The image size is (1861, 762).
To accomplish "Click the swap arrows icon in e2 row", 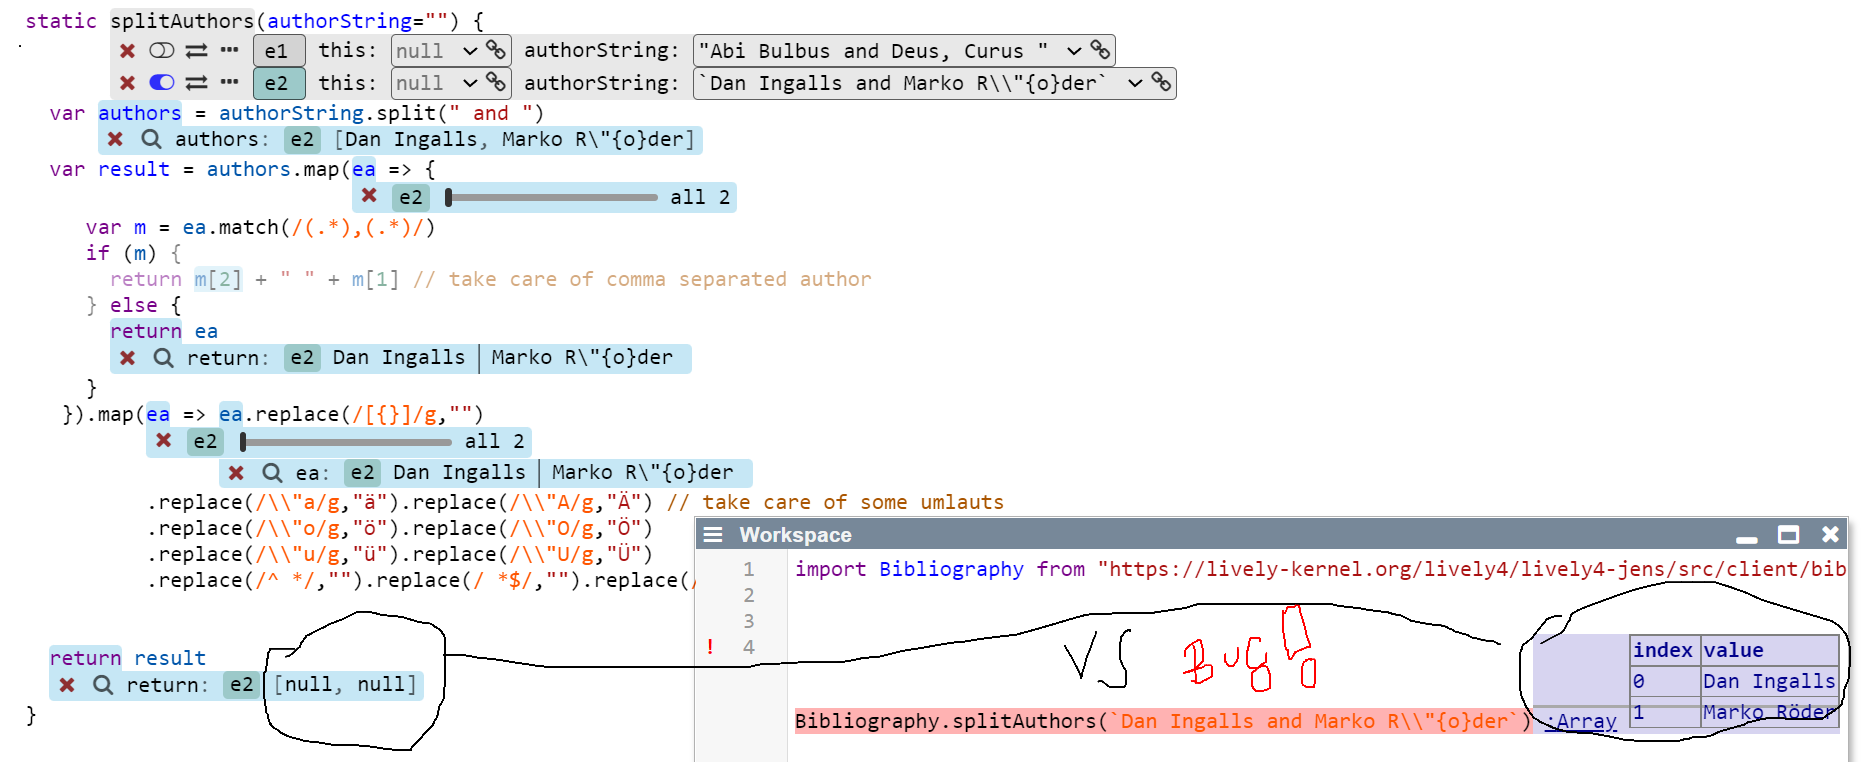I will [x=197, y=83].
